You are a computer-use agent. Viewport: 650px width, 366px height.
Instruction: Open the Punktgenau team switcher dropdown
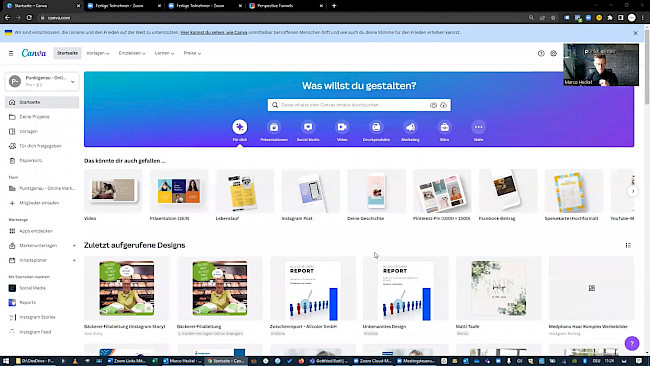(41, 81)
